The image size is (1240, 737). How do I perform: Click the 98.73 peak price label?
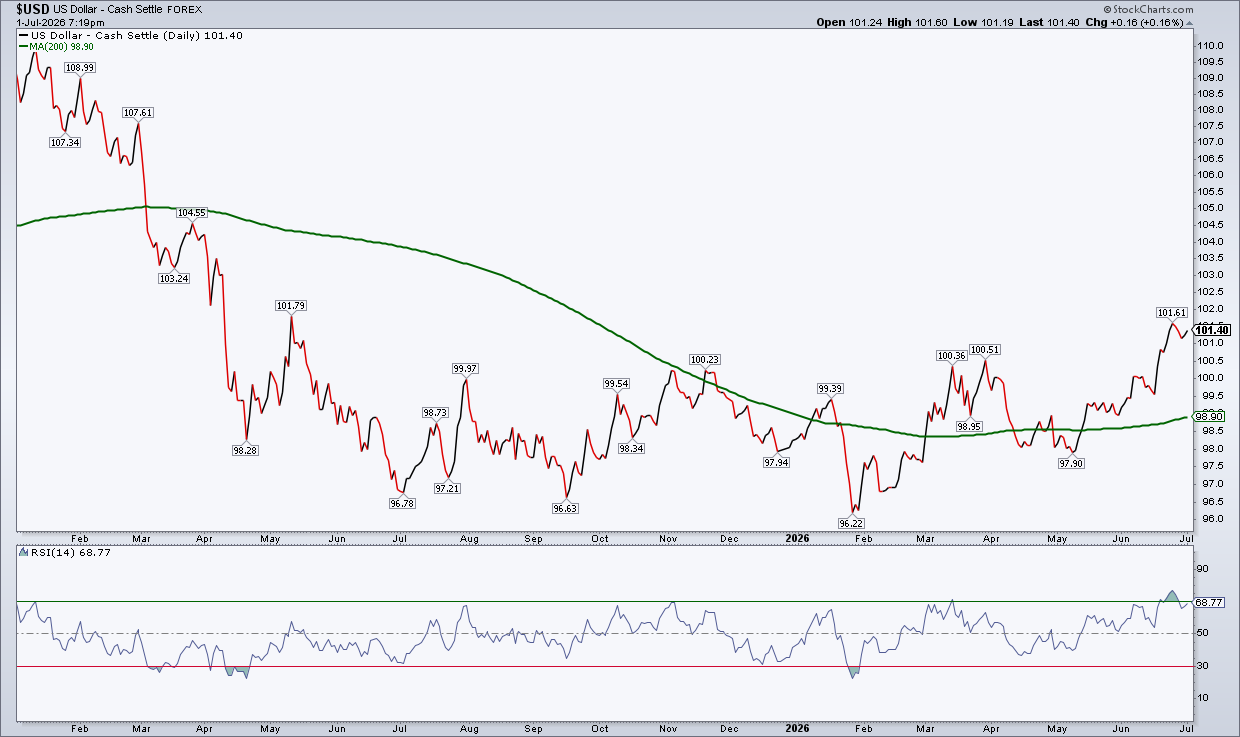point(436,412)
